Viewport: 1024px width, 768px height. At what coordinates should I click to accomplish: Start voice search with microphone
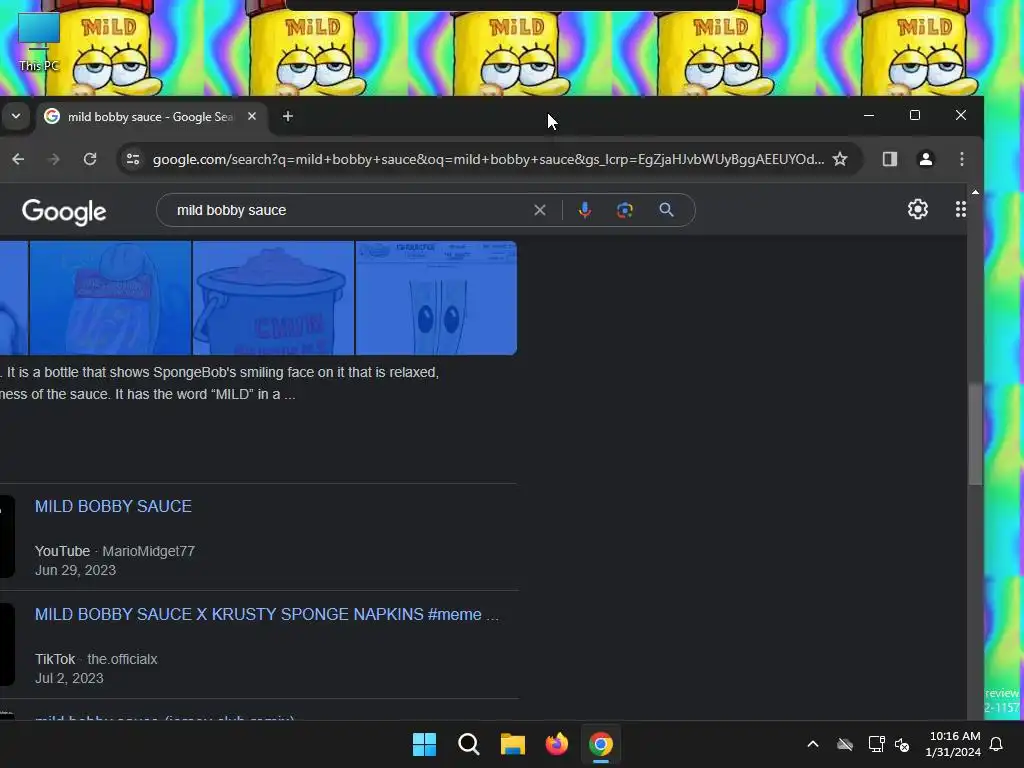584,210
